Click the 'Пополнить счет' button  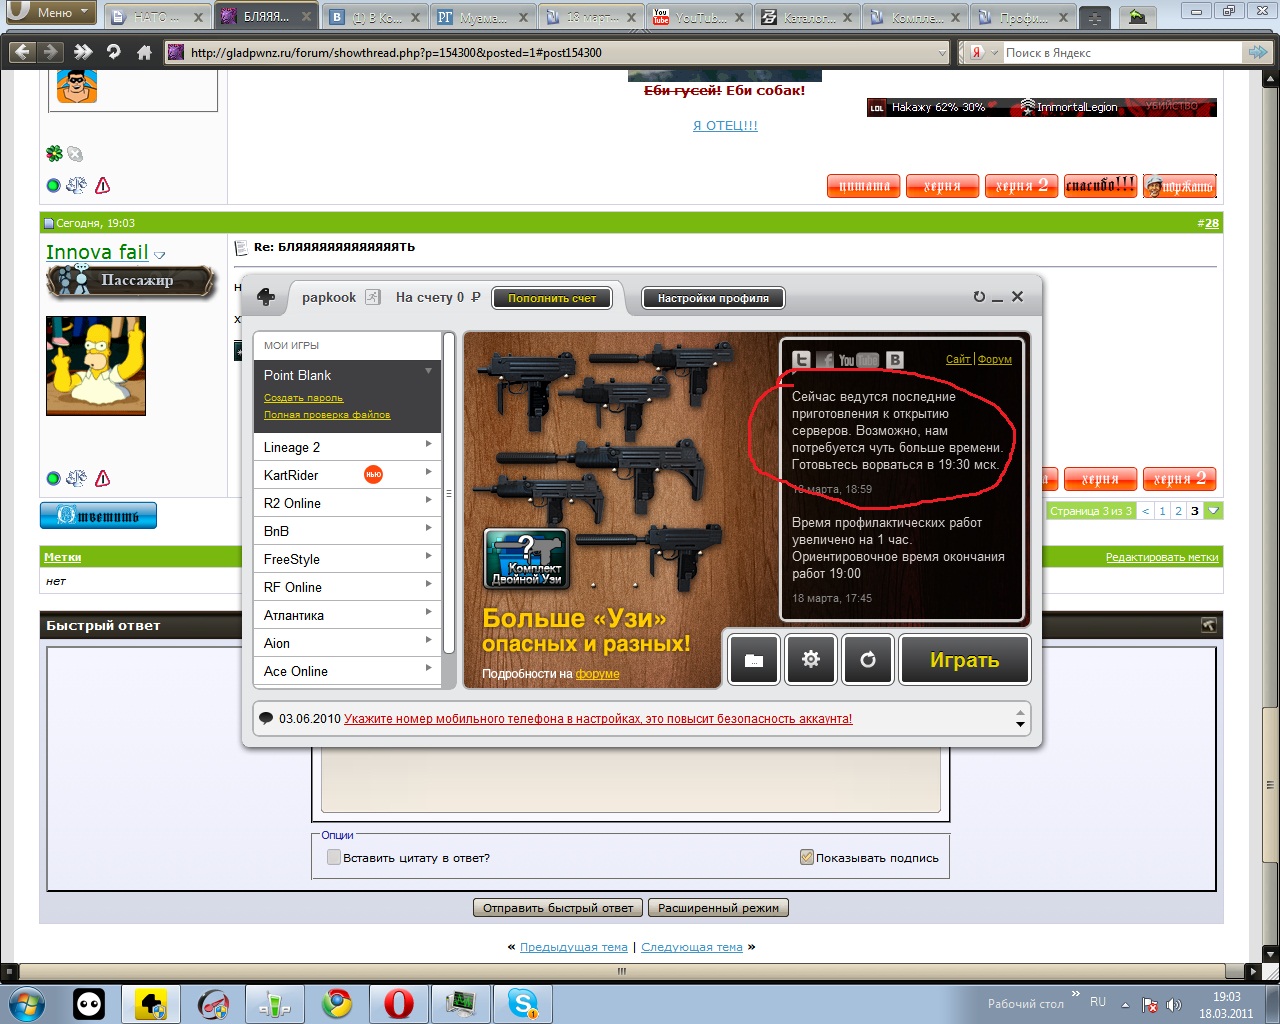pyautogui.click(x=552, y=298)
